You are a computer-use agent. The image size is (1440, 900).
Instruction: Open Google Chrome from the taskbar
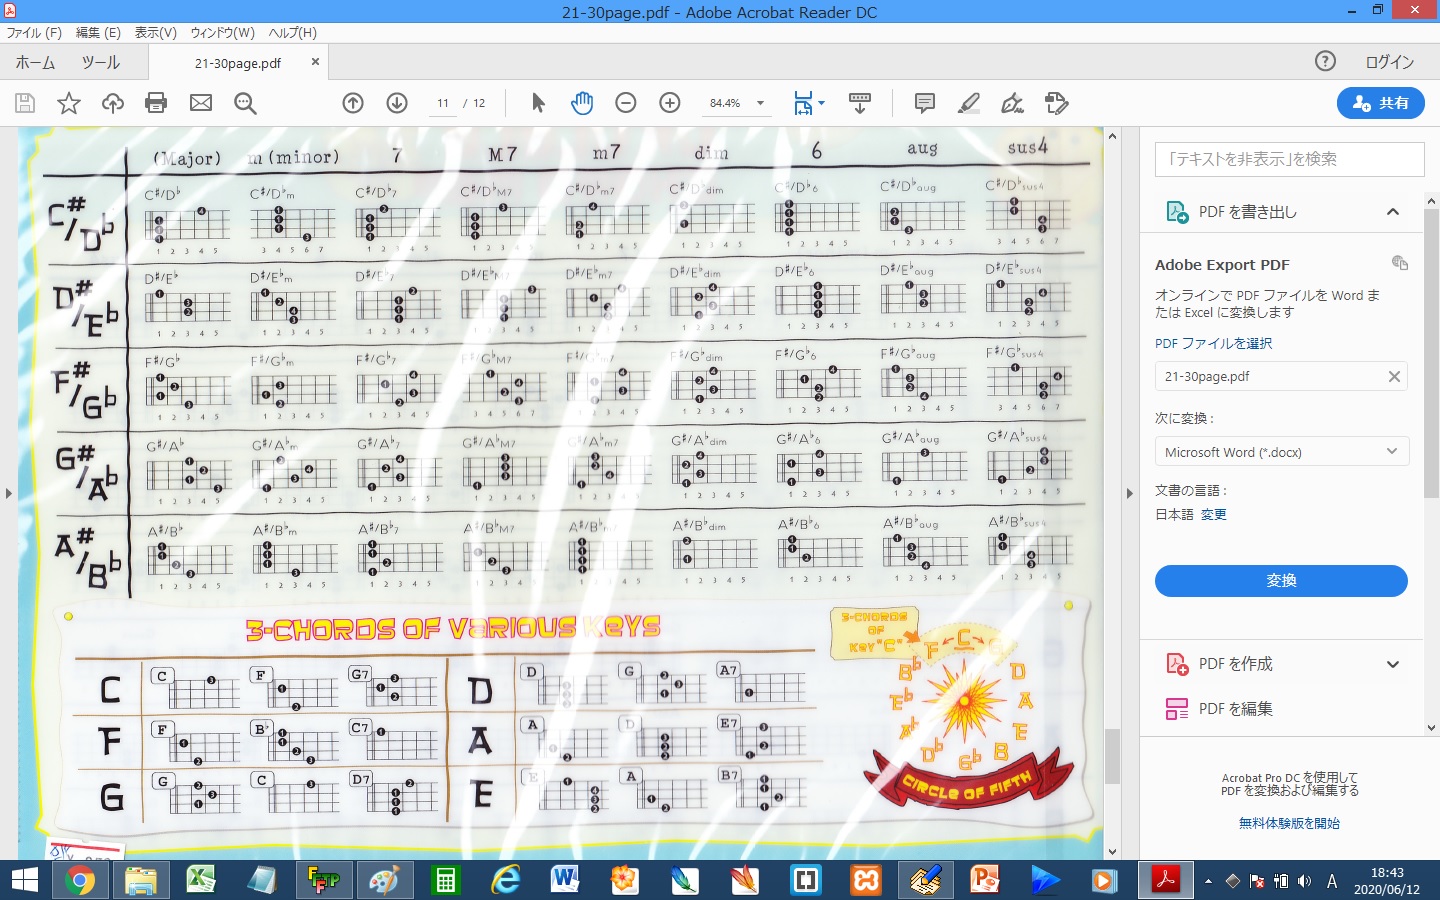(80, 880)
